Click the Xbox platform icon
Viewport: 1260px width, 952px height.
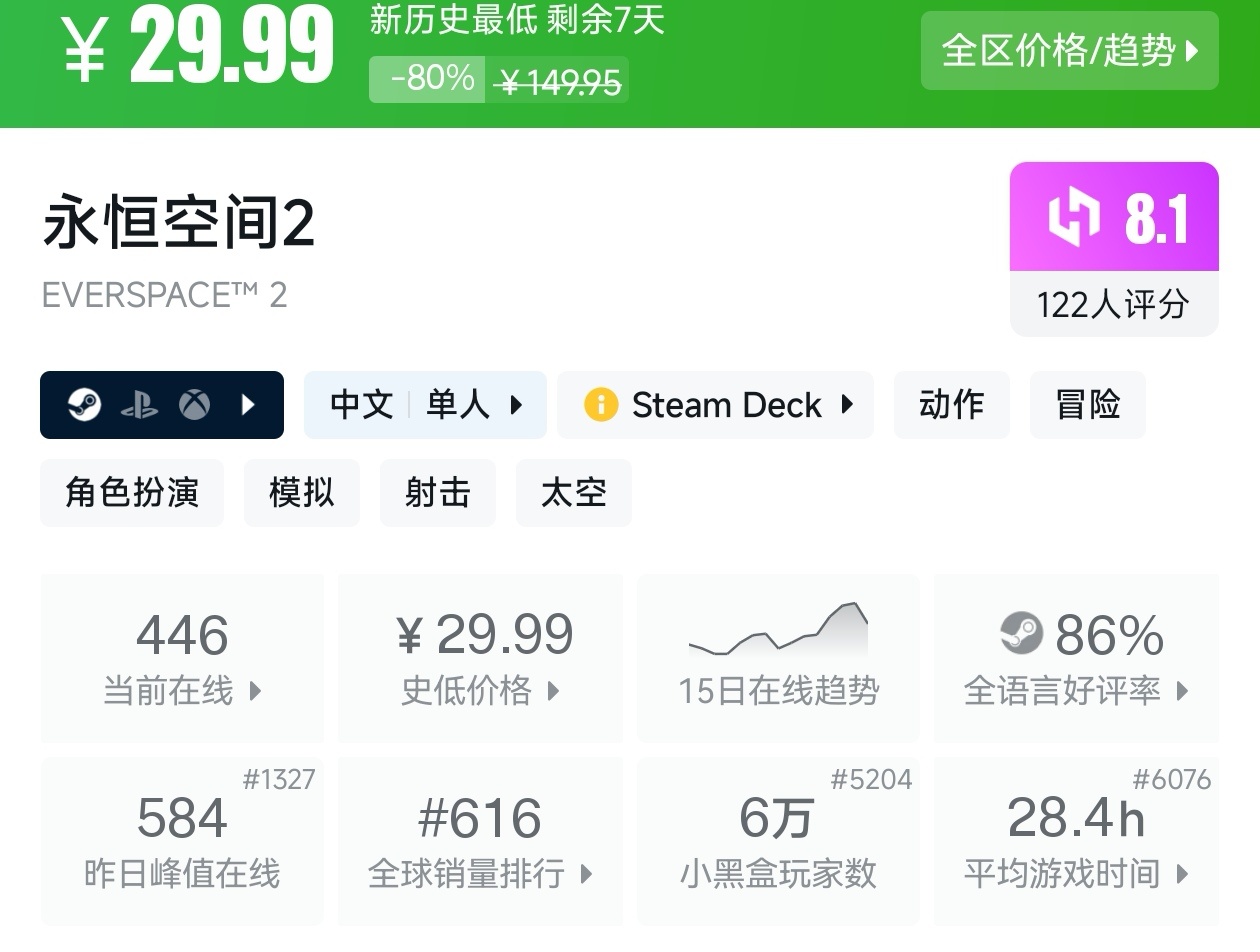click(x=194, y=405)
